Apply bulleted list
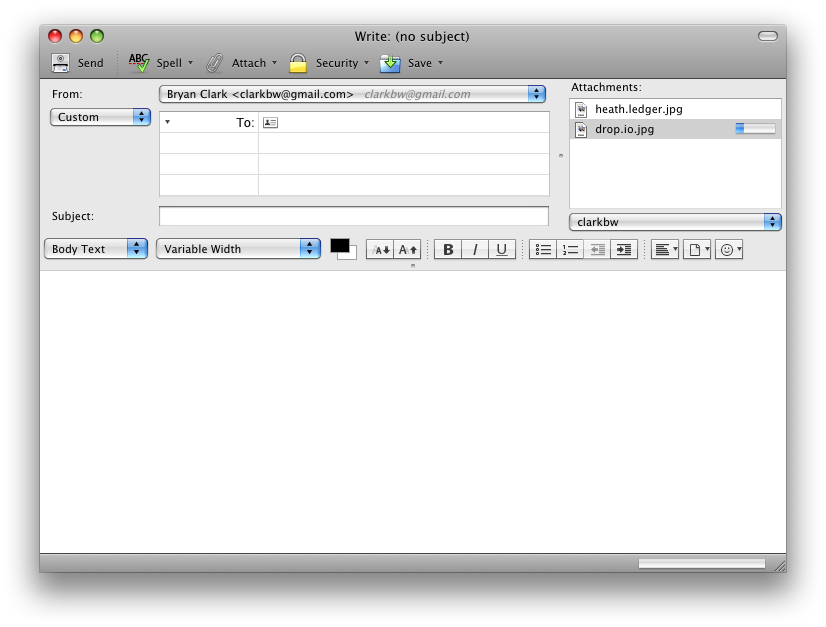This screenshot has height=627, width=826. pos(543,250)
